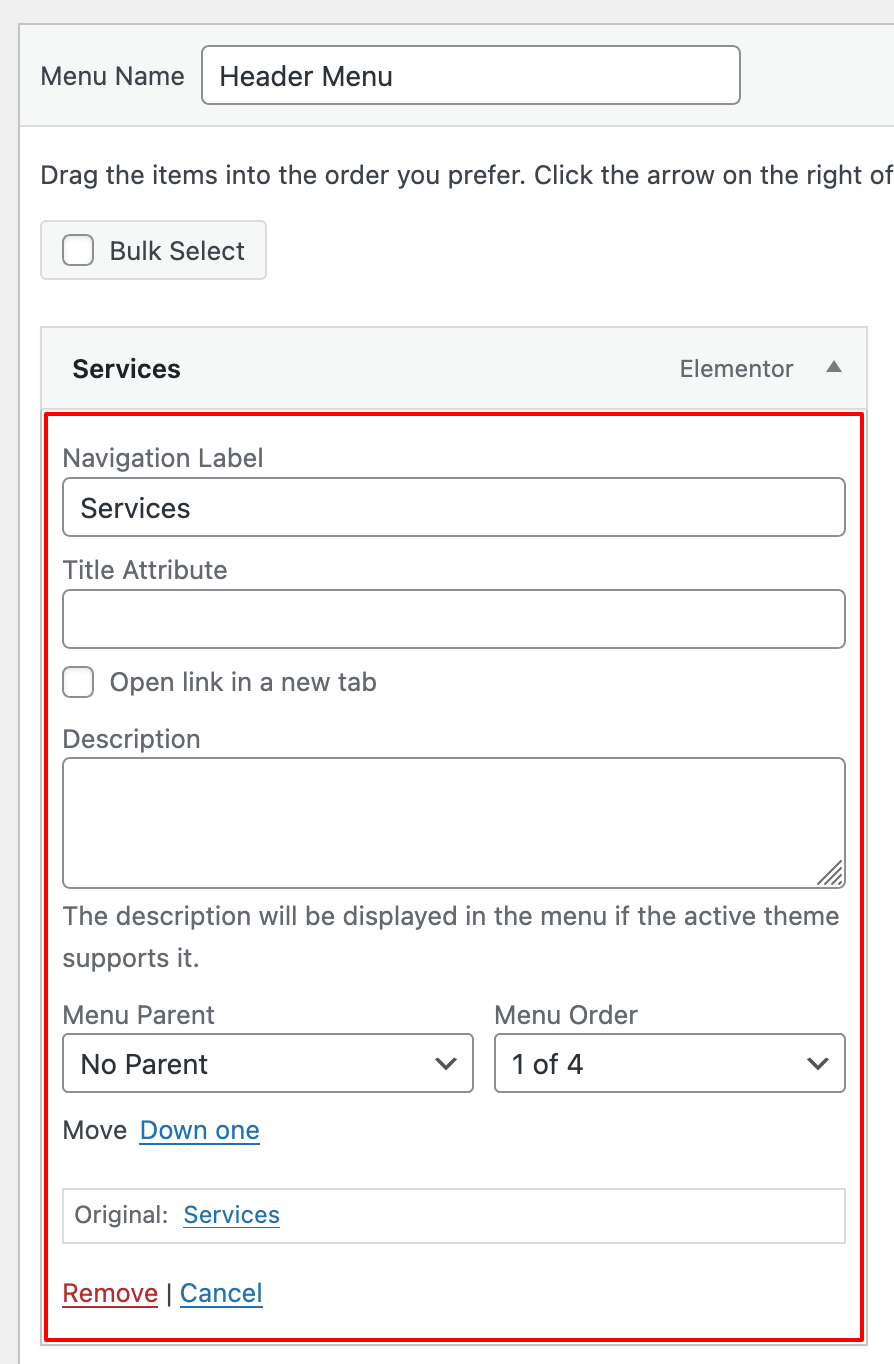Click the Description textarea resize handle

coord(831,875)
